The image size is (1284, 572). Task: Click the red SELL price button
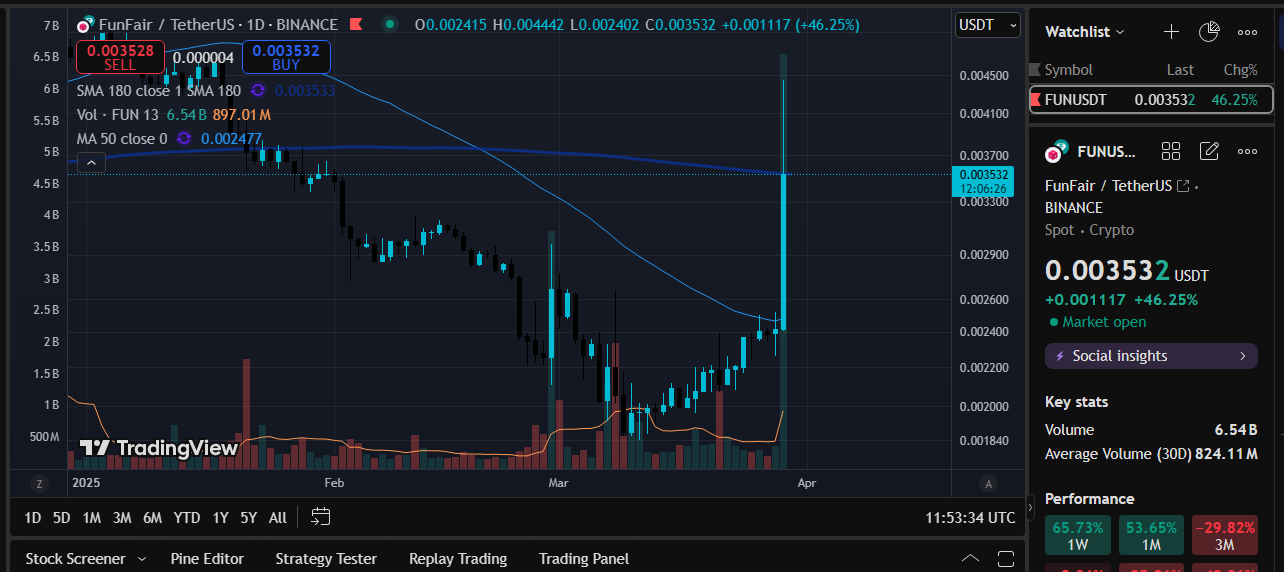[x=120, y=57]
